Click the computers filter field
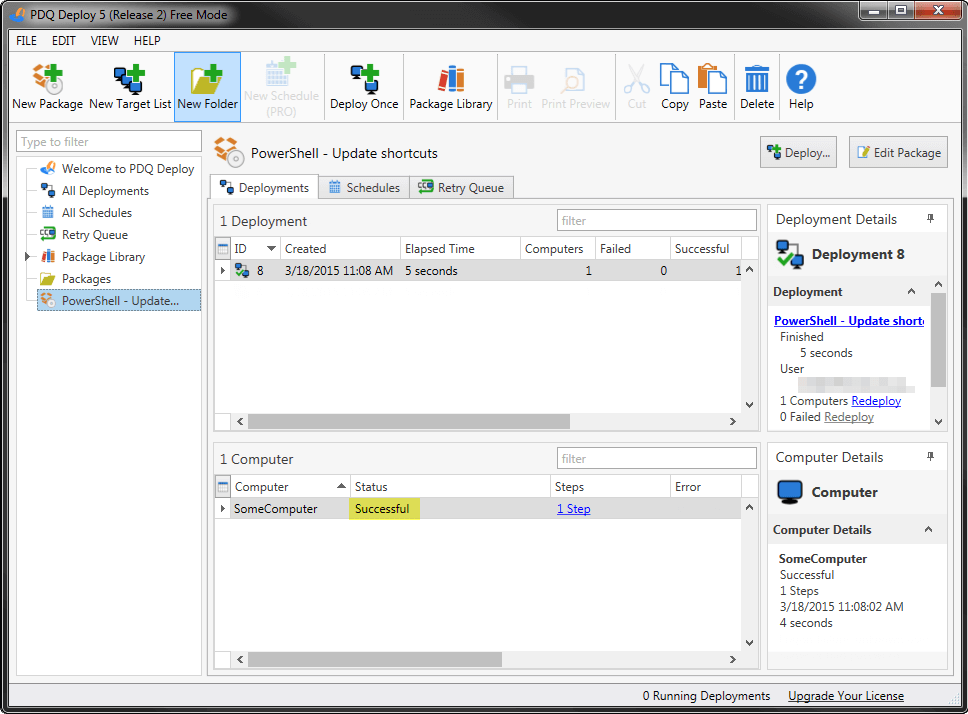 click(656, 458)
